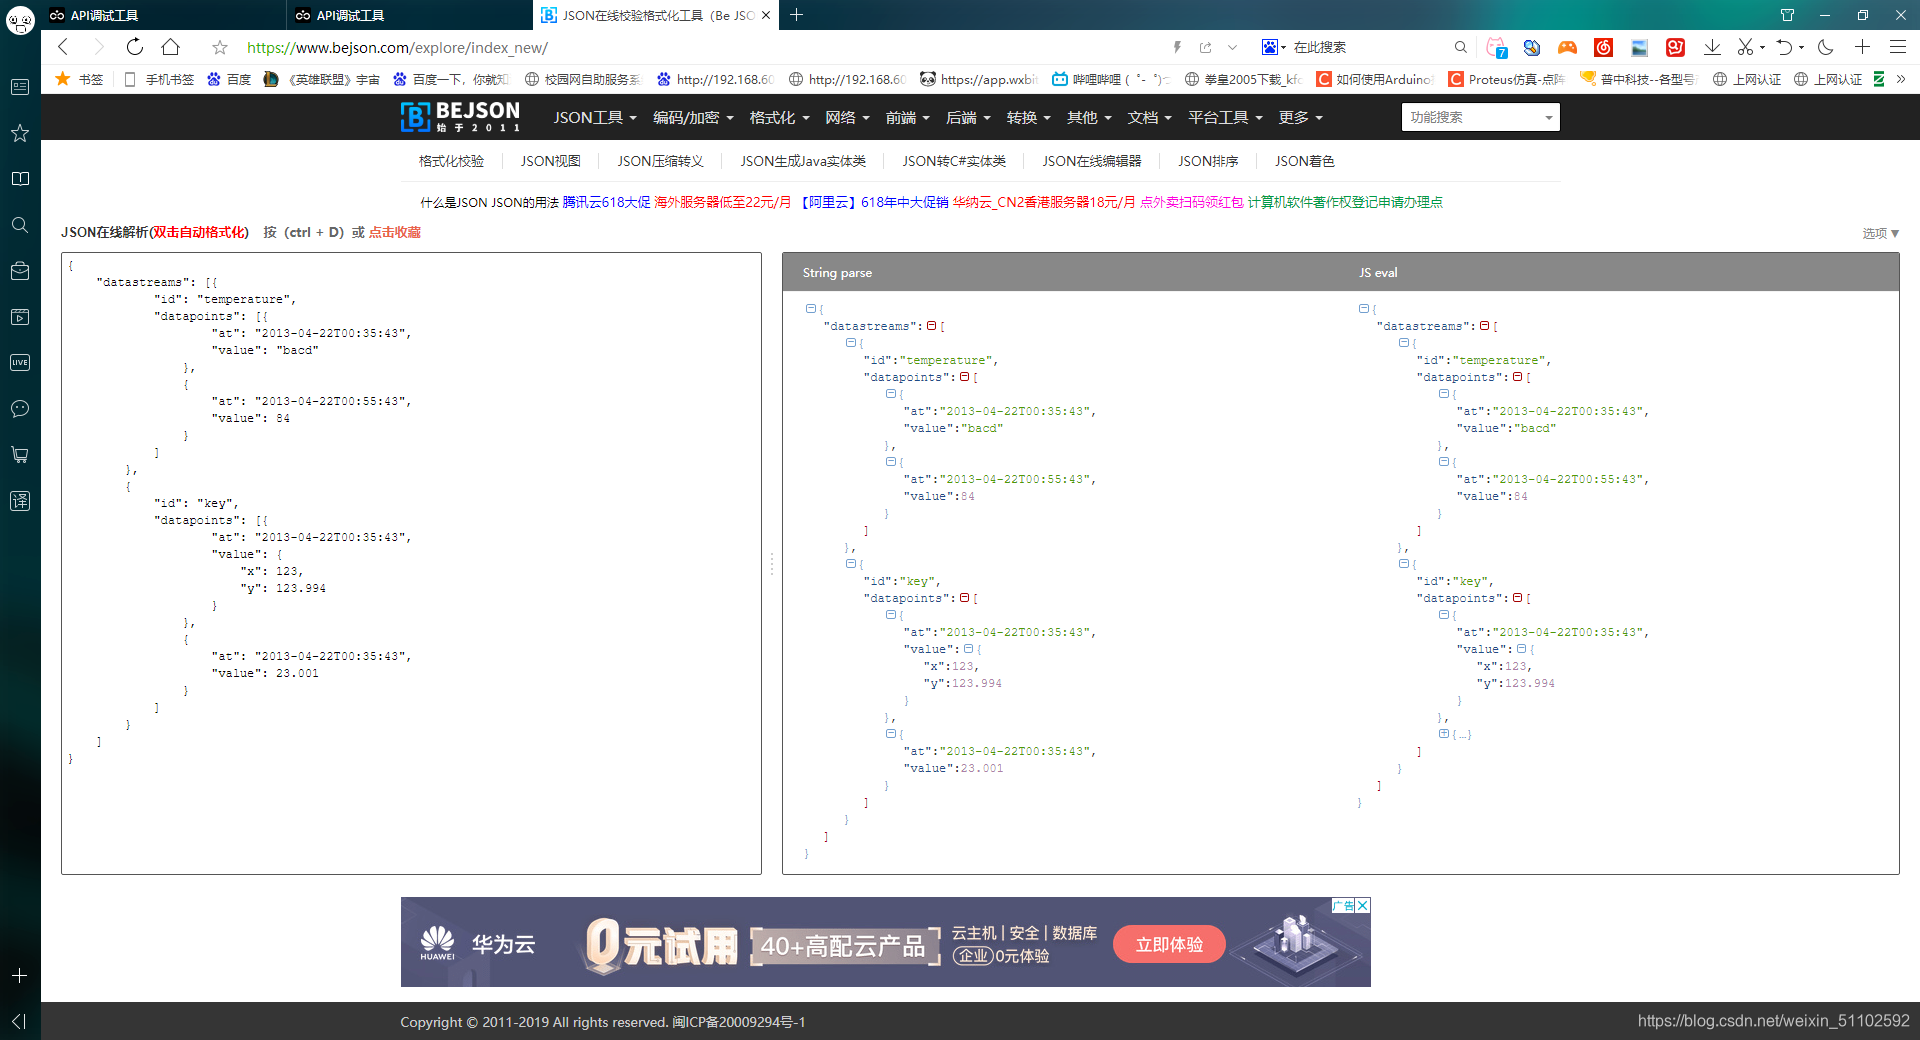
Task: Close the Huawei Cloud ad banner
Action: 1362,905
